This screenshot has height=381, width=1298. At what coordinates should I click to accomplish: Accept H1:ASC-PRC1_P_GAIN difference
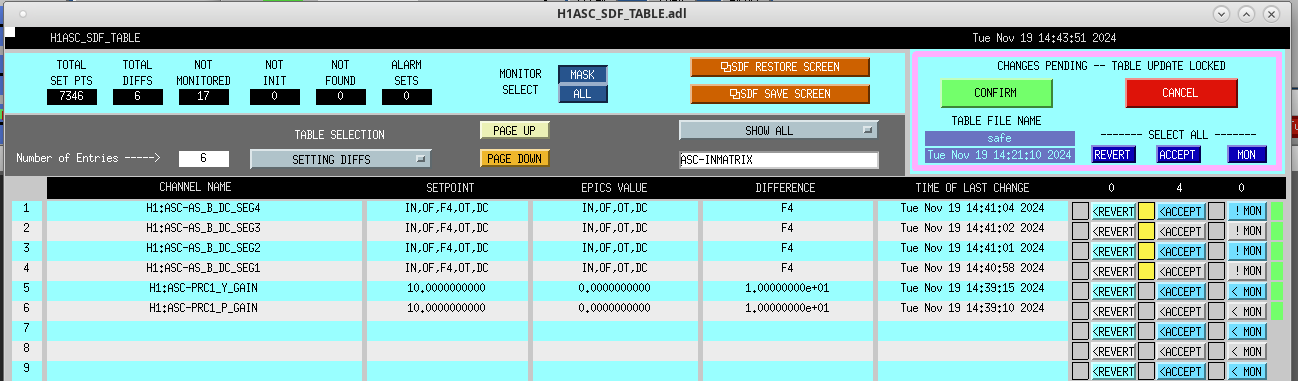click(1180, 311)
